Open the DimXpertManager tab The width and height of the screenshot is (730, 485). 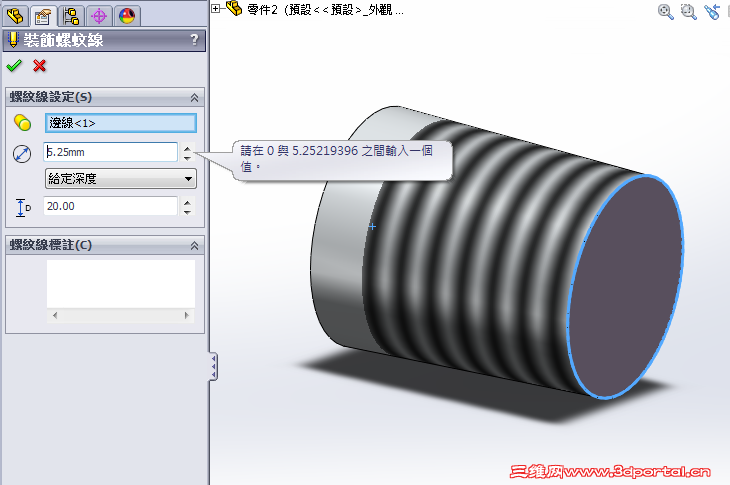(x=99, y=16)
